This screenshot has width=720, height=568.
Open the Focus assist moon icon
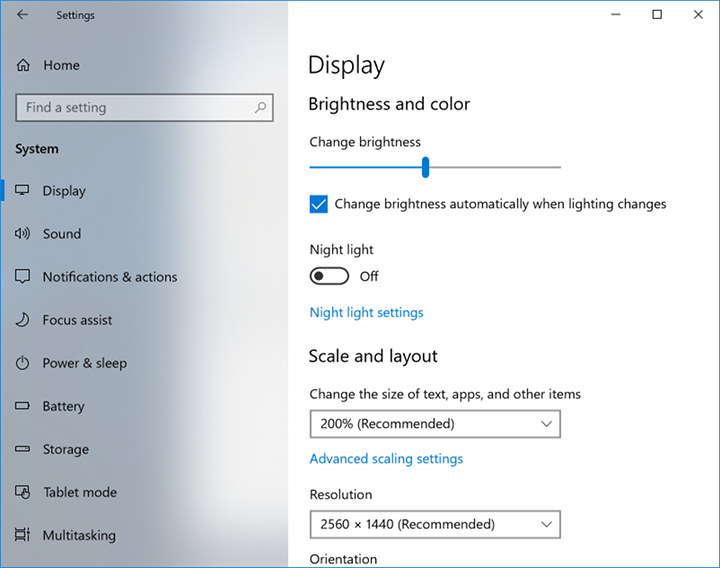tap(22, 320)
